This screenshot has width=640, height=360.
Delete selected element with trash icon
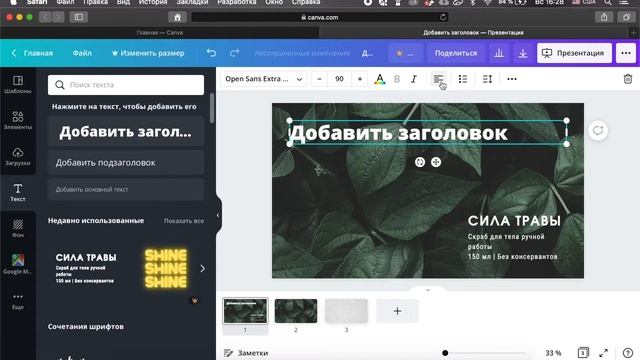coord(628,79)
